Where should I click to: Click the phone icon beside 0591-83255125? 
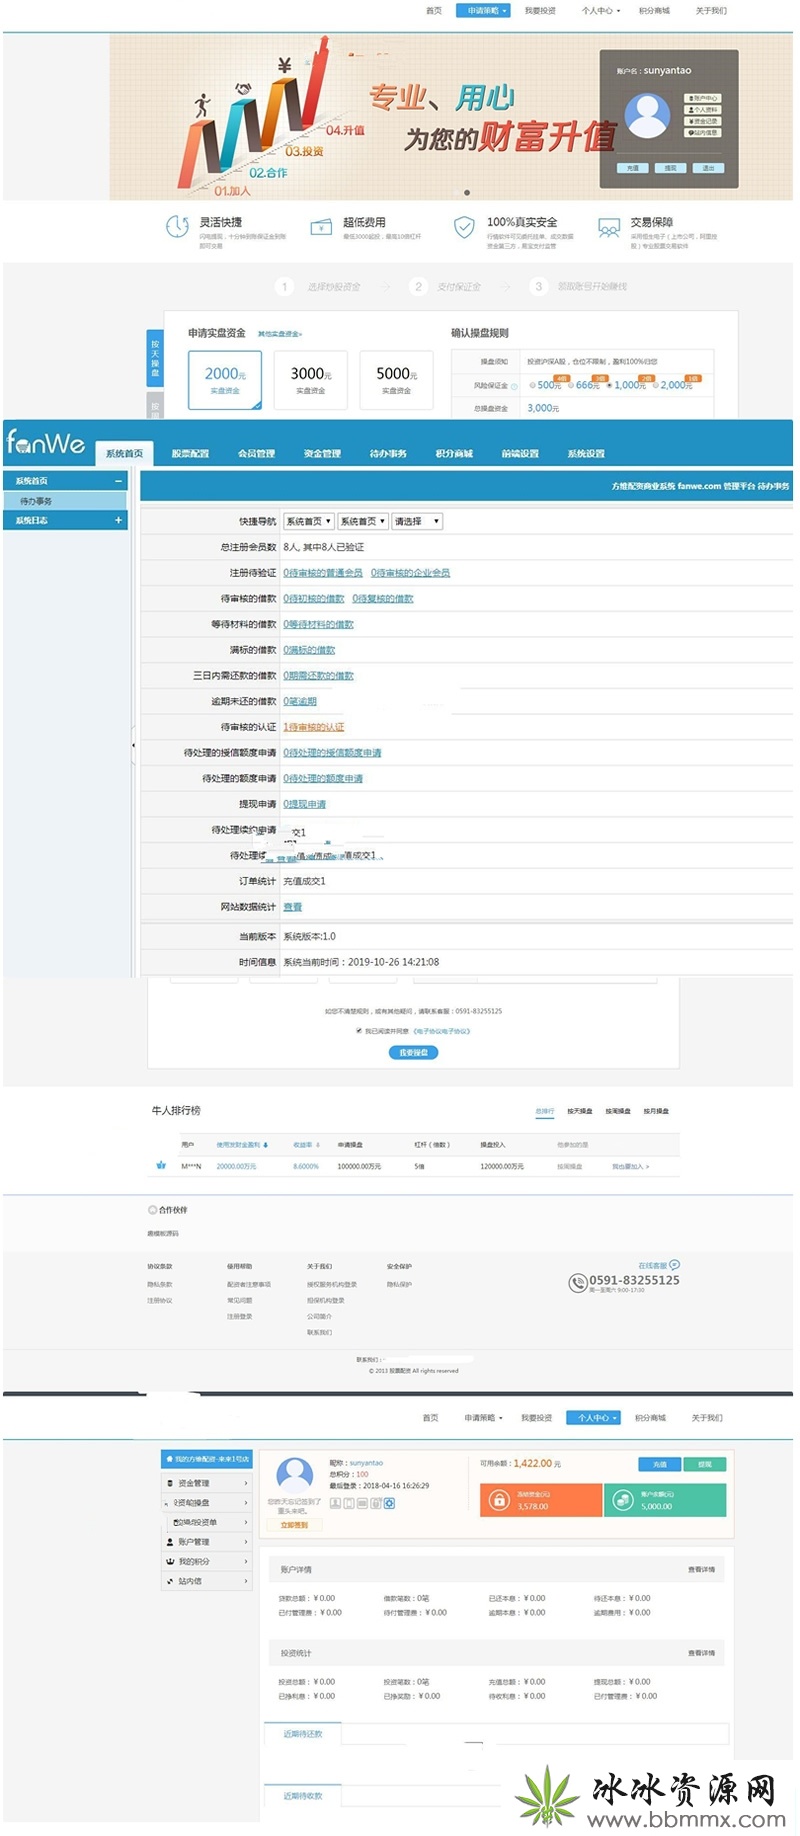[x=577, y=1282]
